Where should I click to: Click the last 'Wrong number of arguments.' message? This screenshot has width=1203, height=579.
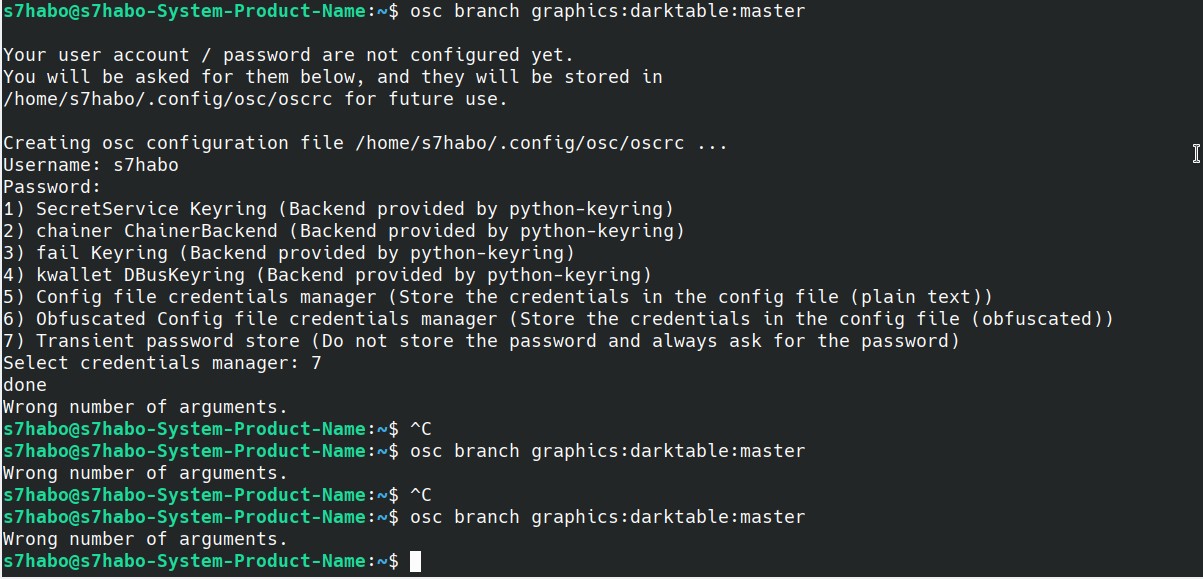pos(145,539)
